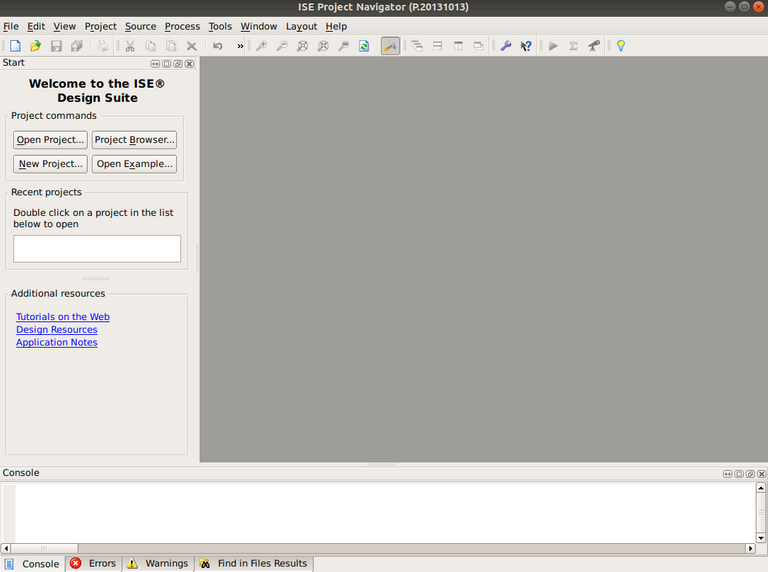Click Console horizontal scrollbar right arrow

pyautogui.click(x=750, y=548)
